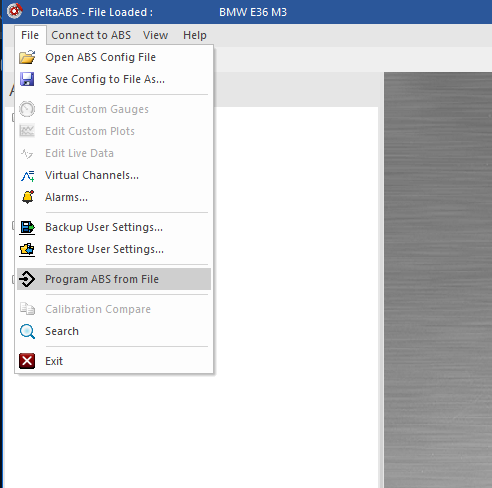492x488 pixels.
Task: Click the diamond arrow icon for Program ABS
Action: tap(27, 279)
